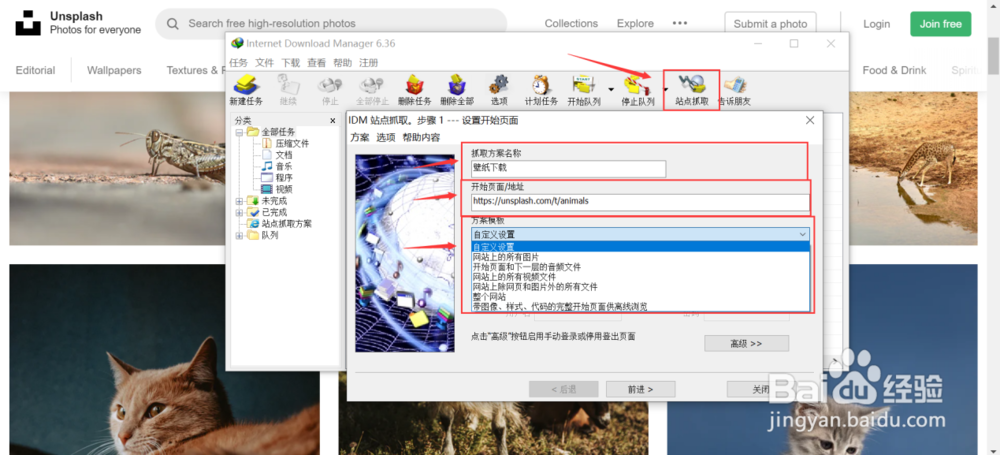Select 网站上的所有图片 template option
Image resolution: width=1000 pixels, height=455 pixels.
pyautogui.click(x=640, y=257)
